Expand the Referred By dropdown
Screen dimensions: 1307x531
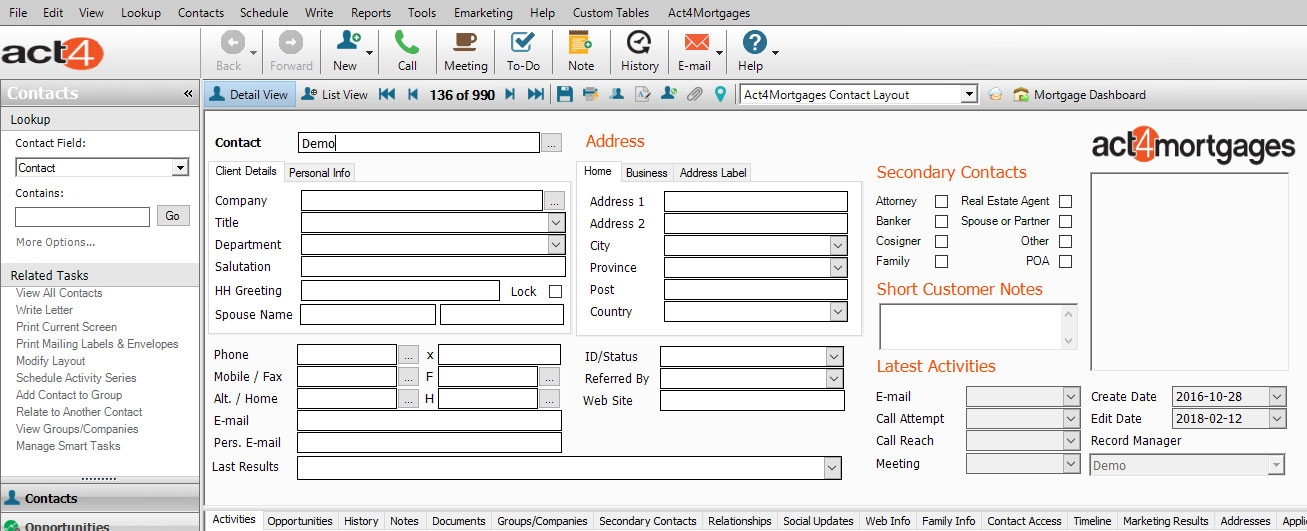tap(834, 379)
